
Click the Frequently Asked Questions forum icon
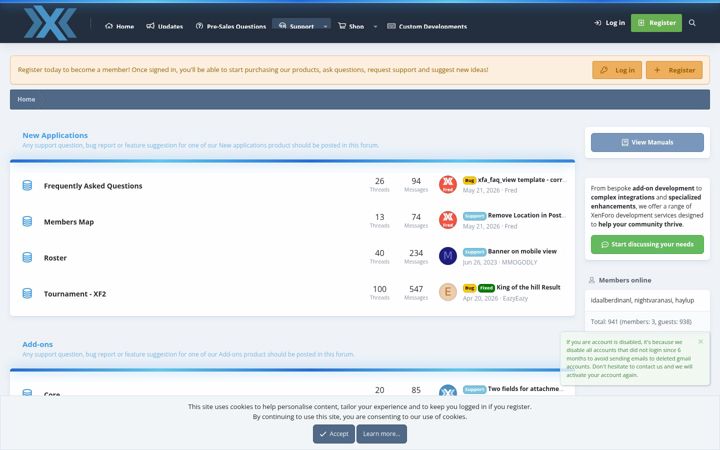point(27,186)
